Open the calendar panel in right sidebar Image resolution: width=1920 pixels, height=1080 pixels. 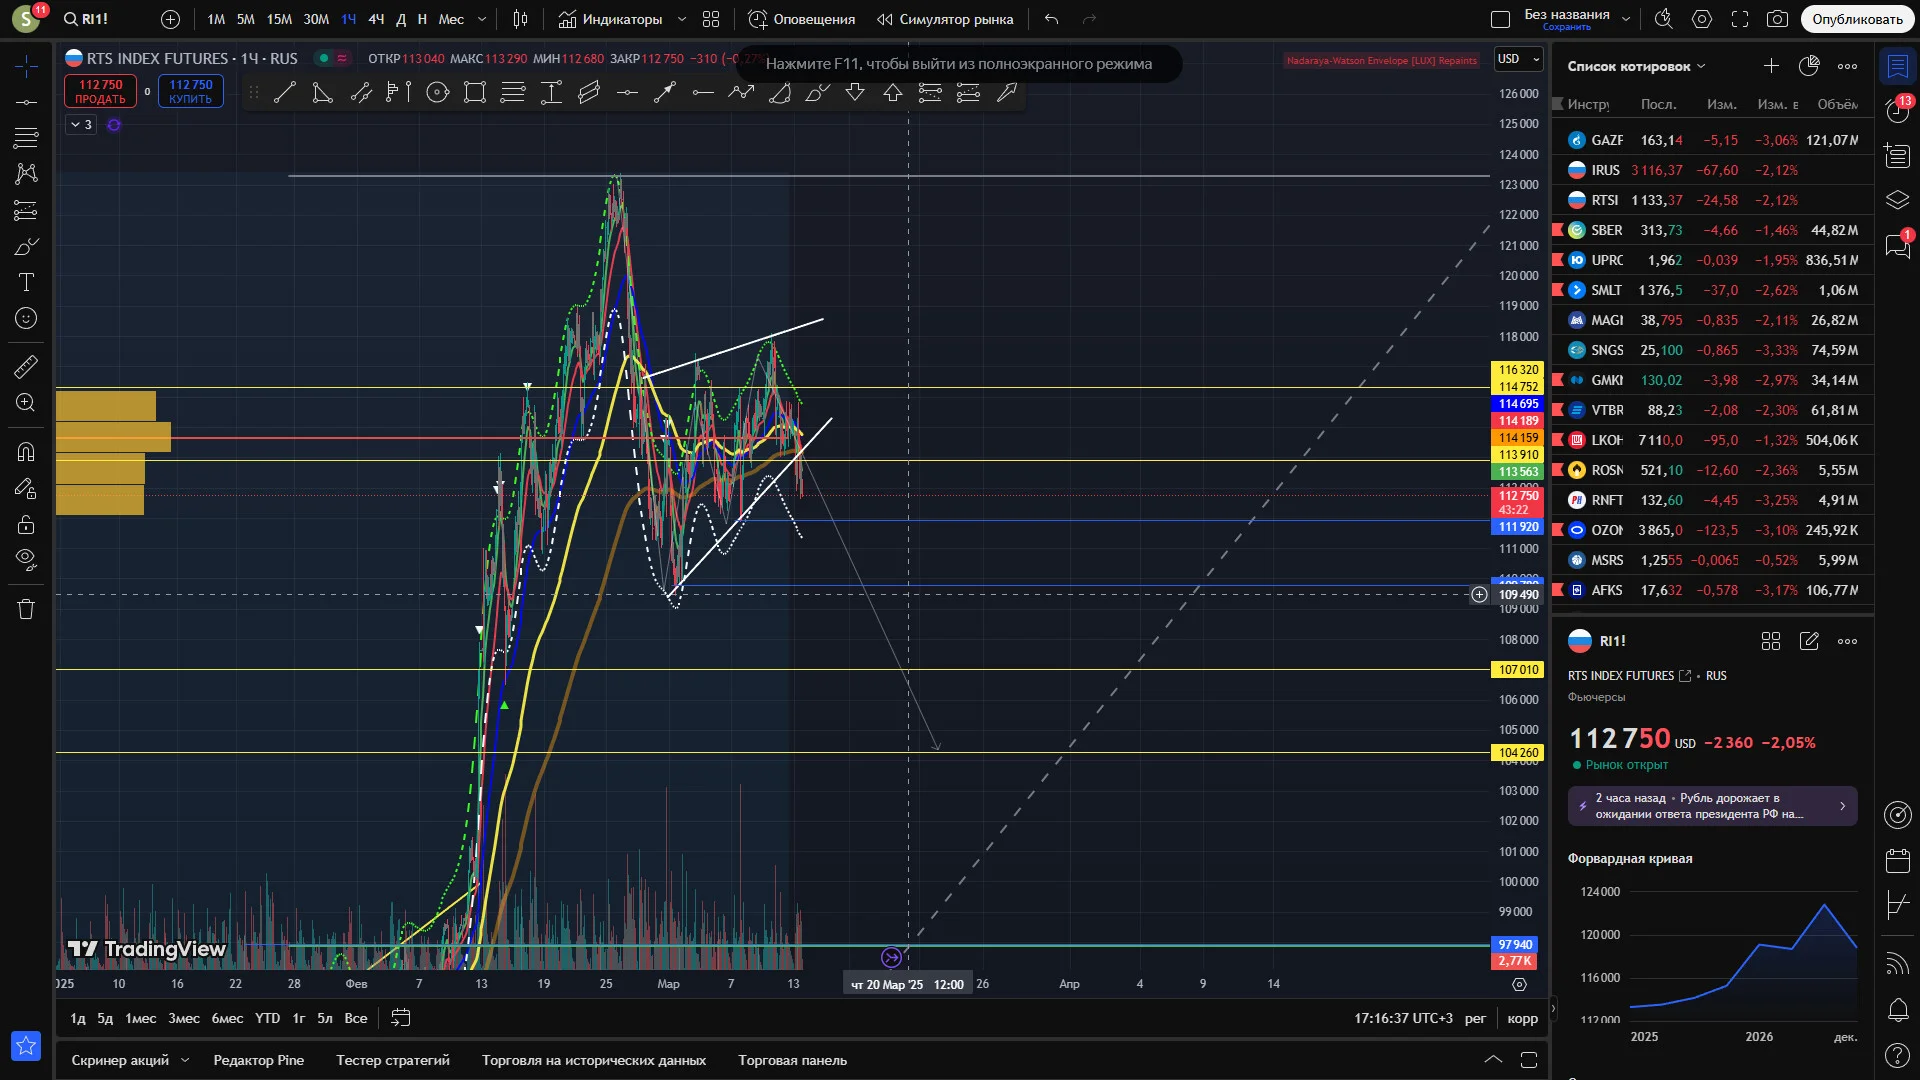(1897, 860)
